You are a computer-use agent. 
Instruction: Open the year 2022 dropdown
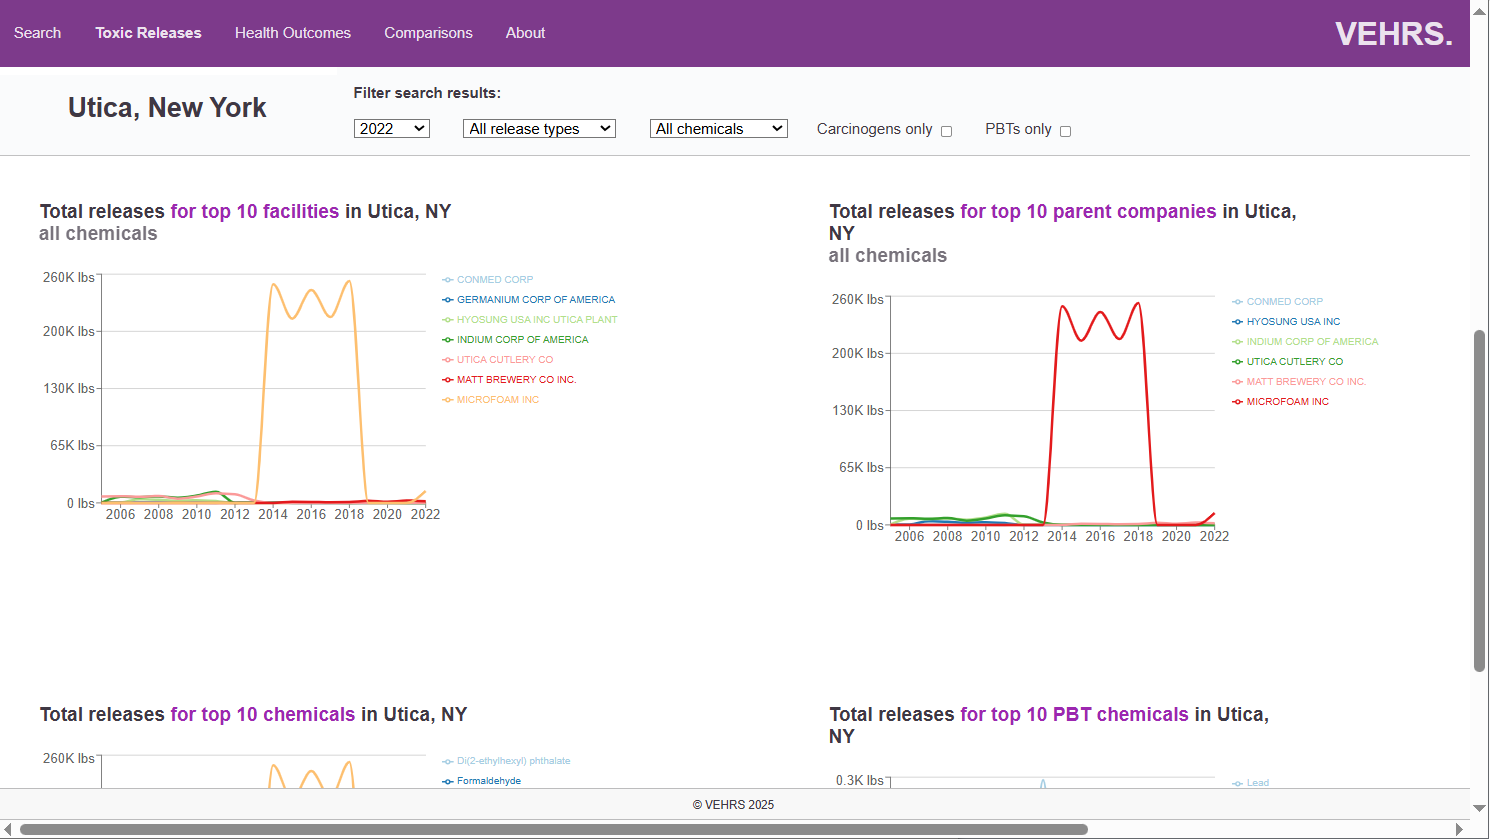[392, 129]
